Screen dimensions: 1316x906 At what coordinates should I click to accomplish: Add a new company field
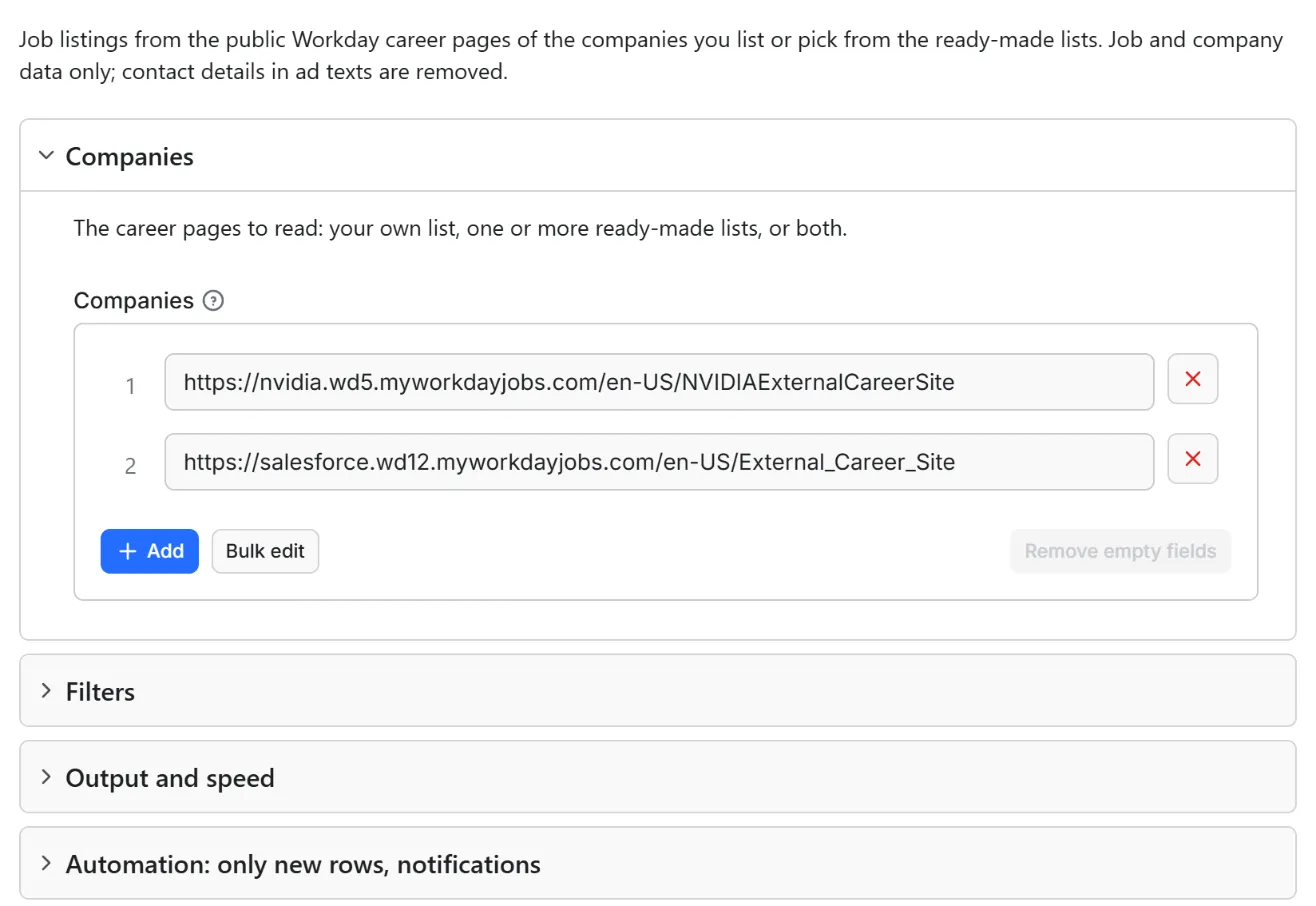click(150, 551)
